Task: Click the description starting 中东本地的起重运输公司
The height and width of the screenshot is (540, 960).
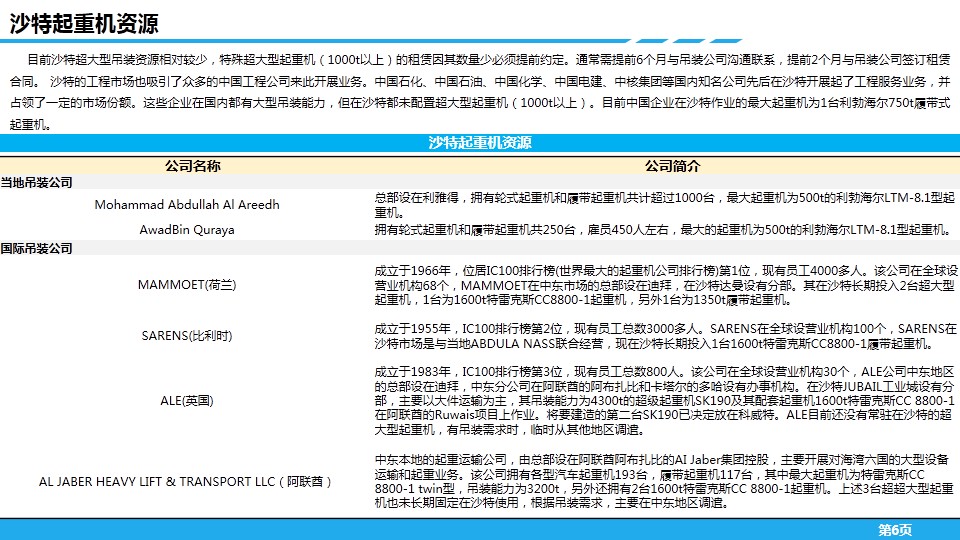Action: [x=664, y=481]
